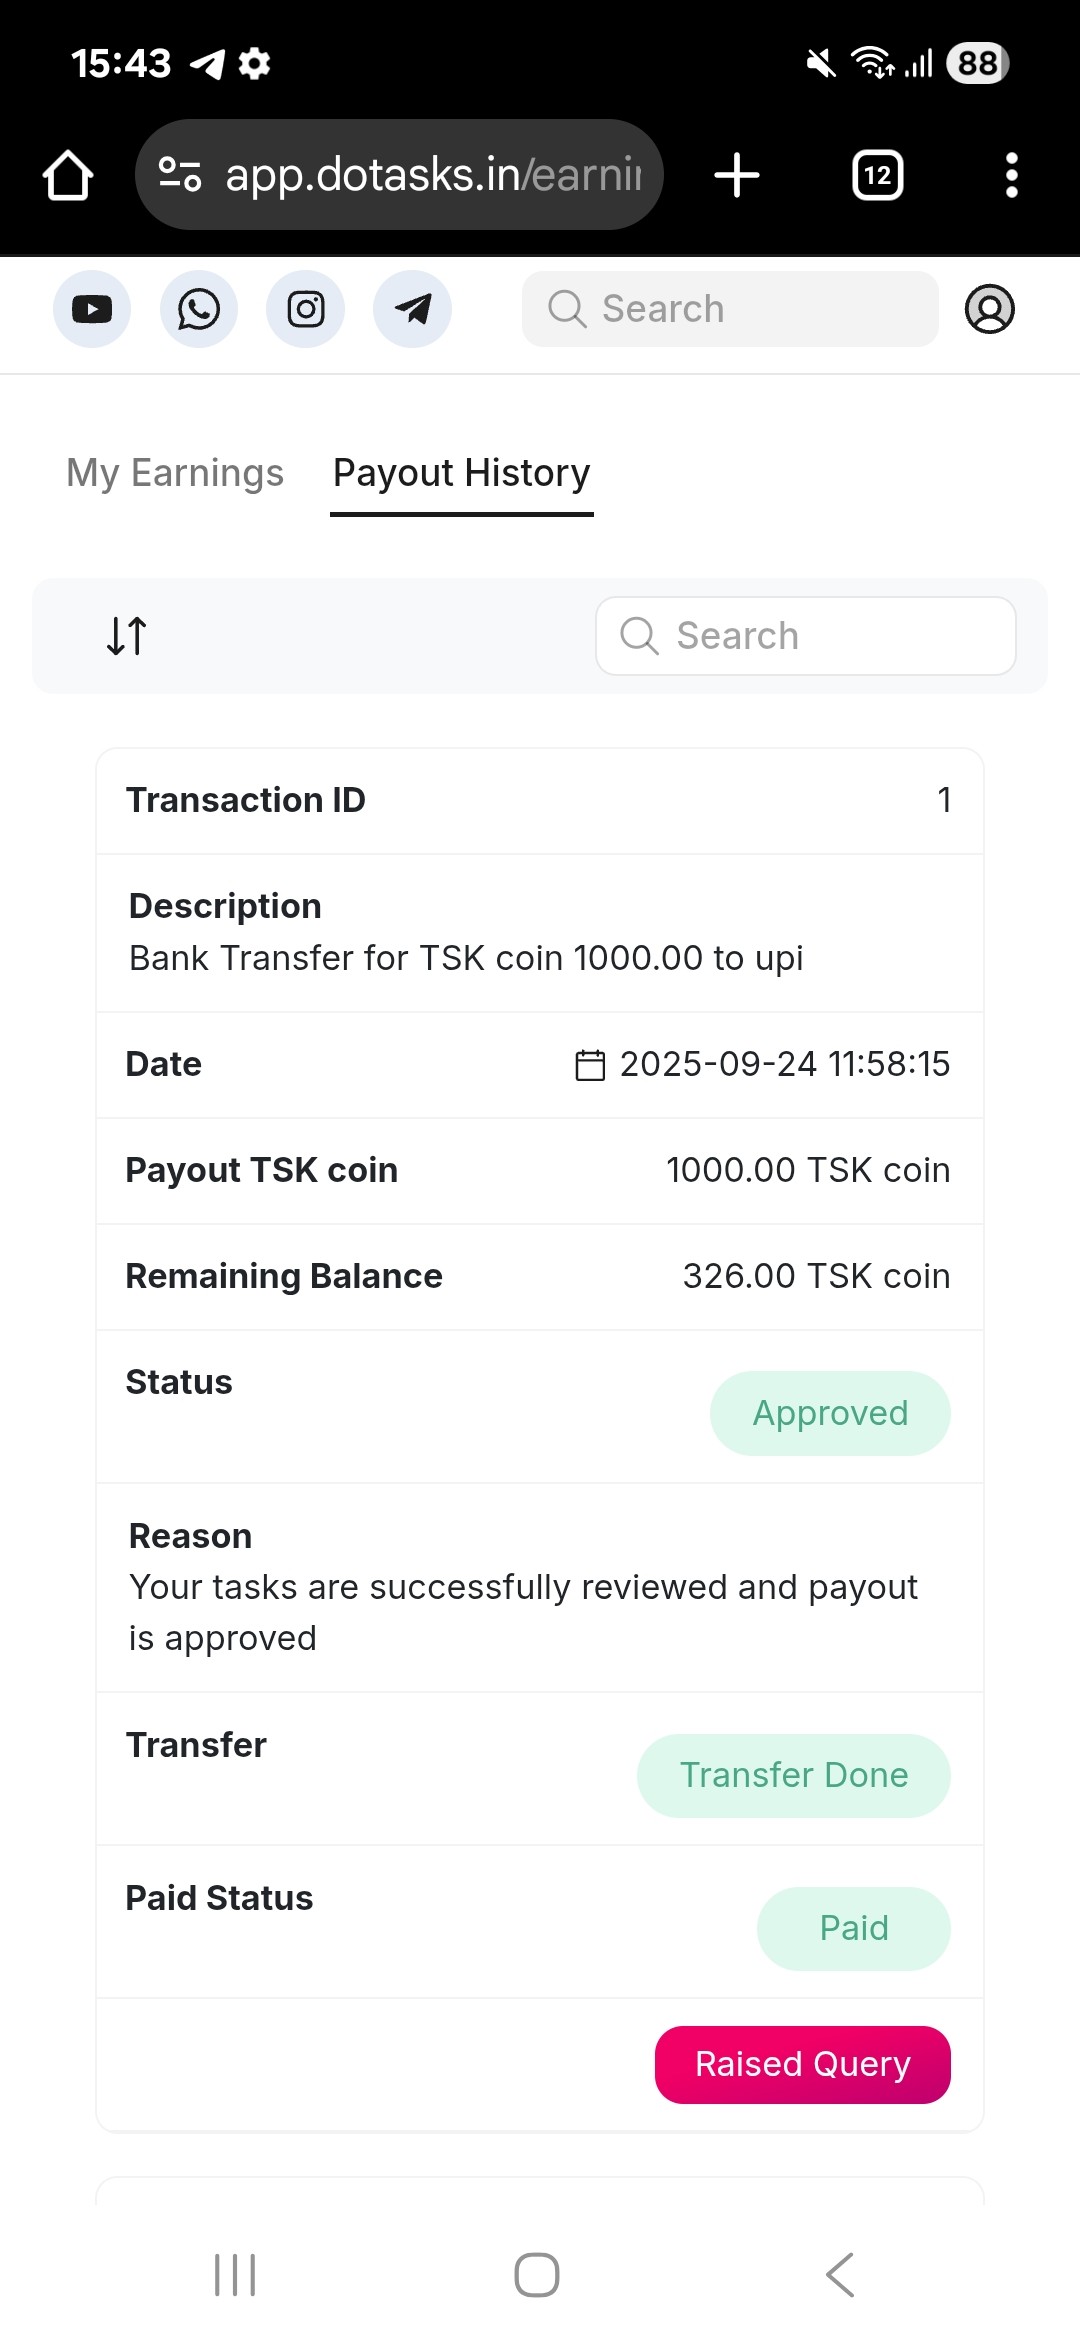
Task: Tap the Paid status badge
Action: pos(853,1928)
